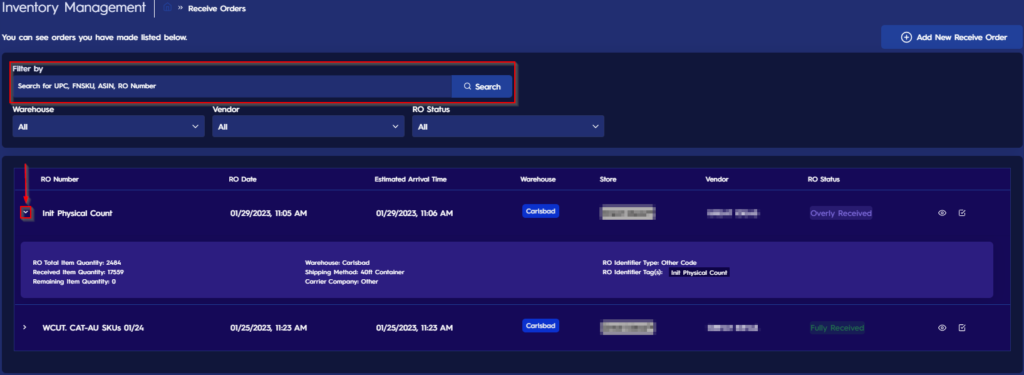
Task: Open the Warehouse filter dropdown
Action: [108, 127]
